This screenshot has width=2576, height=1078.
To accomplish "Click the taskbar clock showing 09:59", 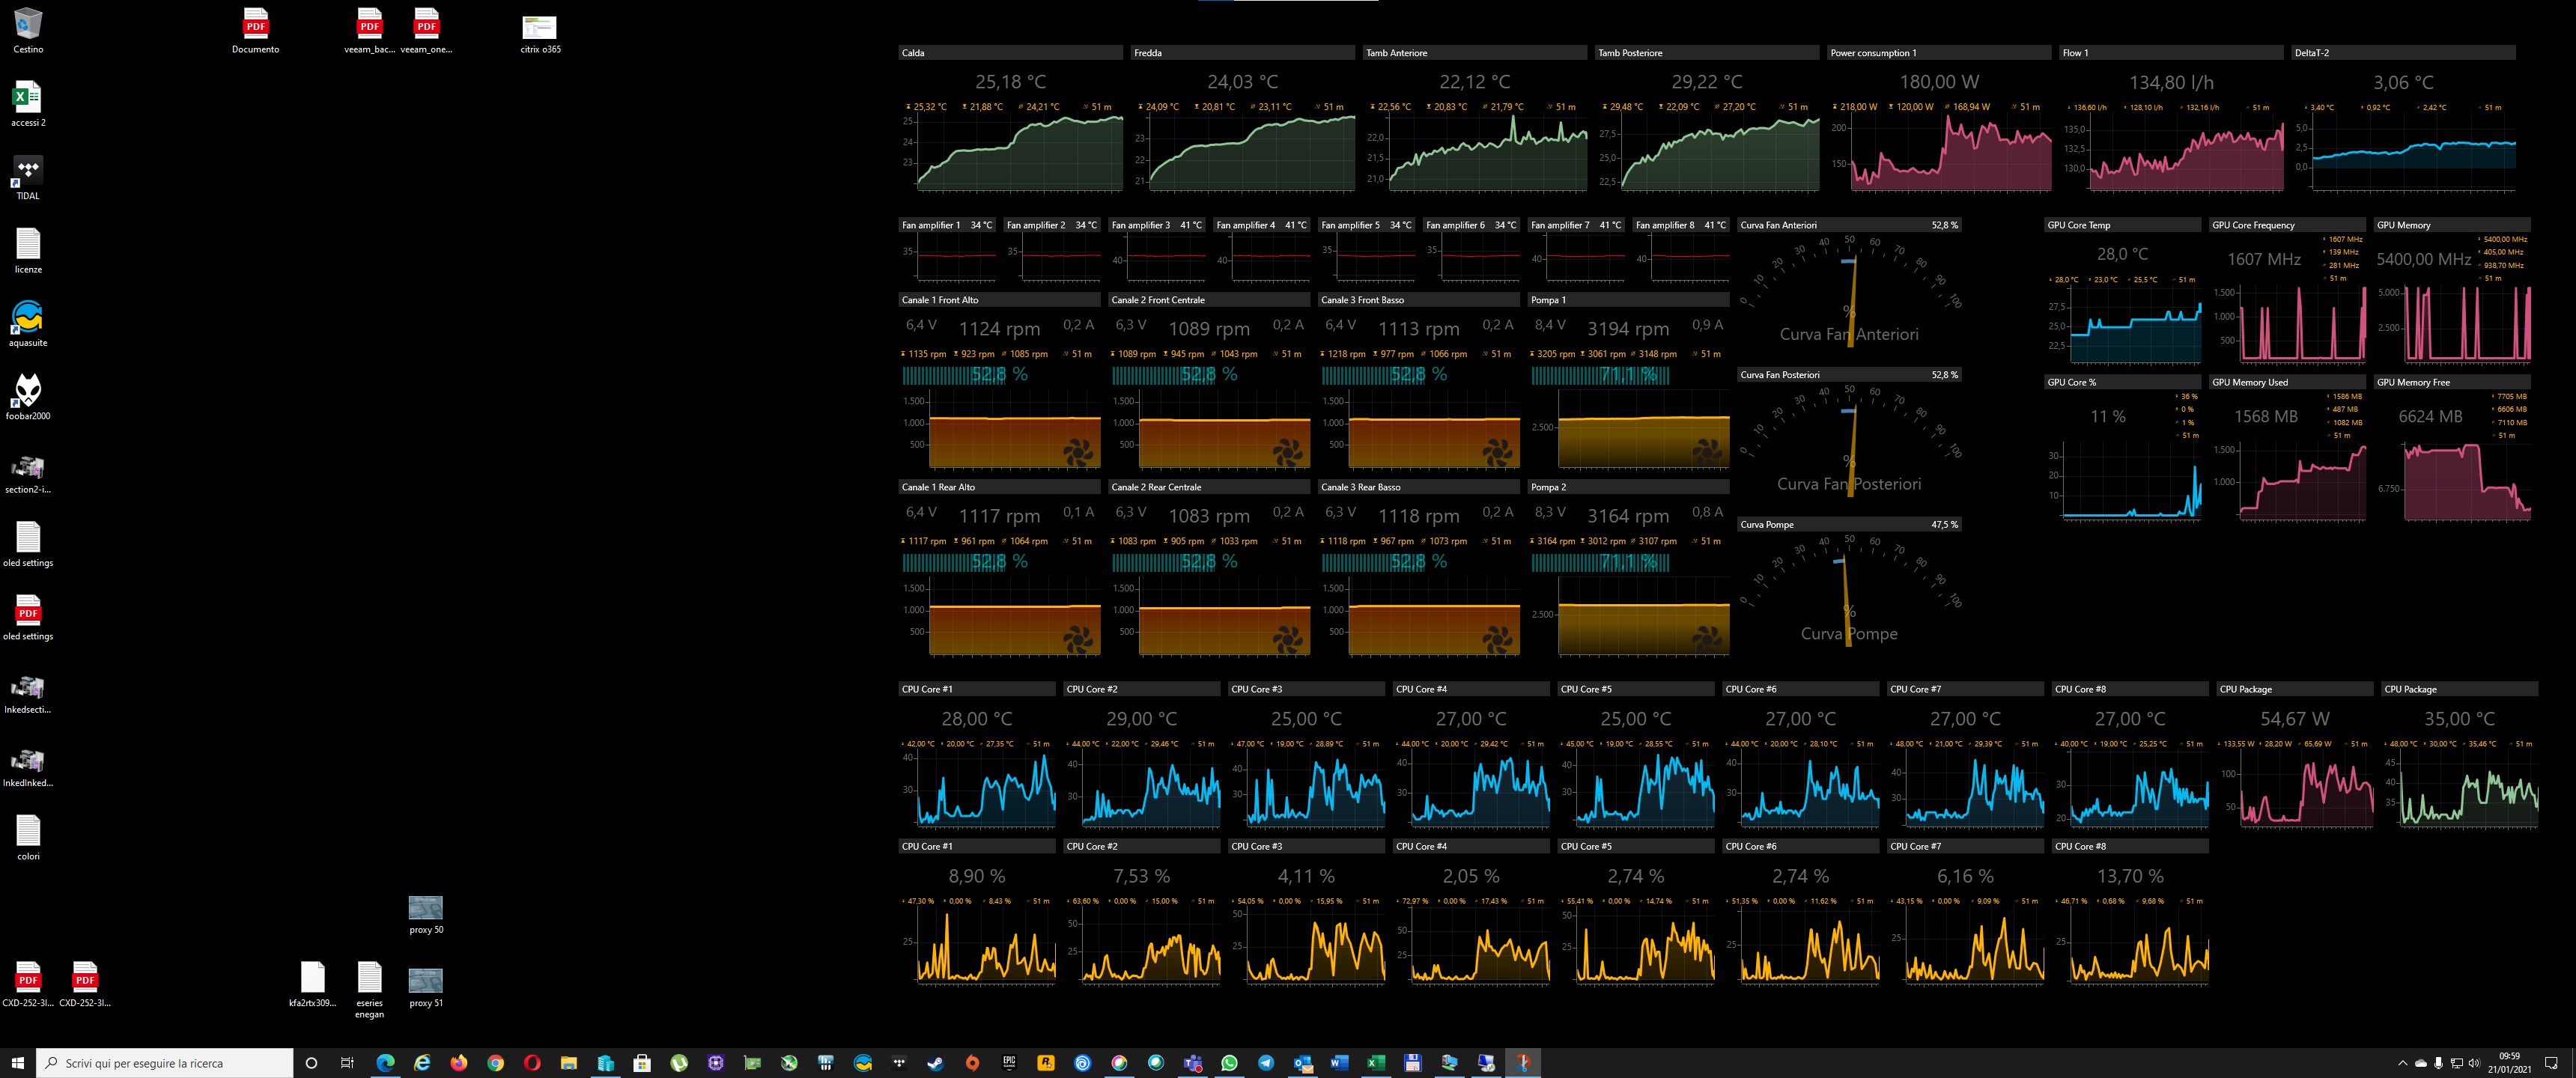I will tap(2509, 1063).
